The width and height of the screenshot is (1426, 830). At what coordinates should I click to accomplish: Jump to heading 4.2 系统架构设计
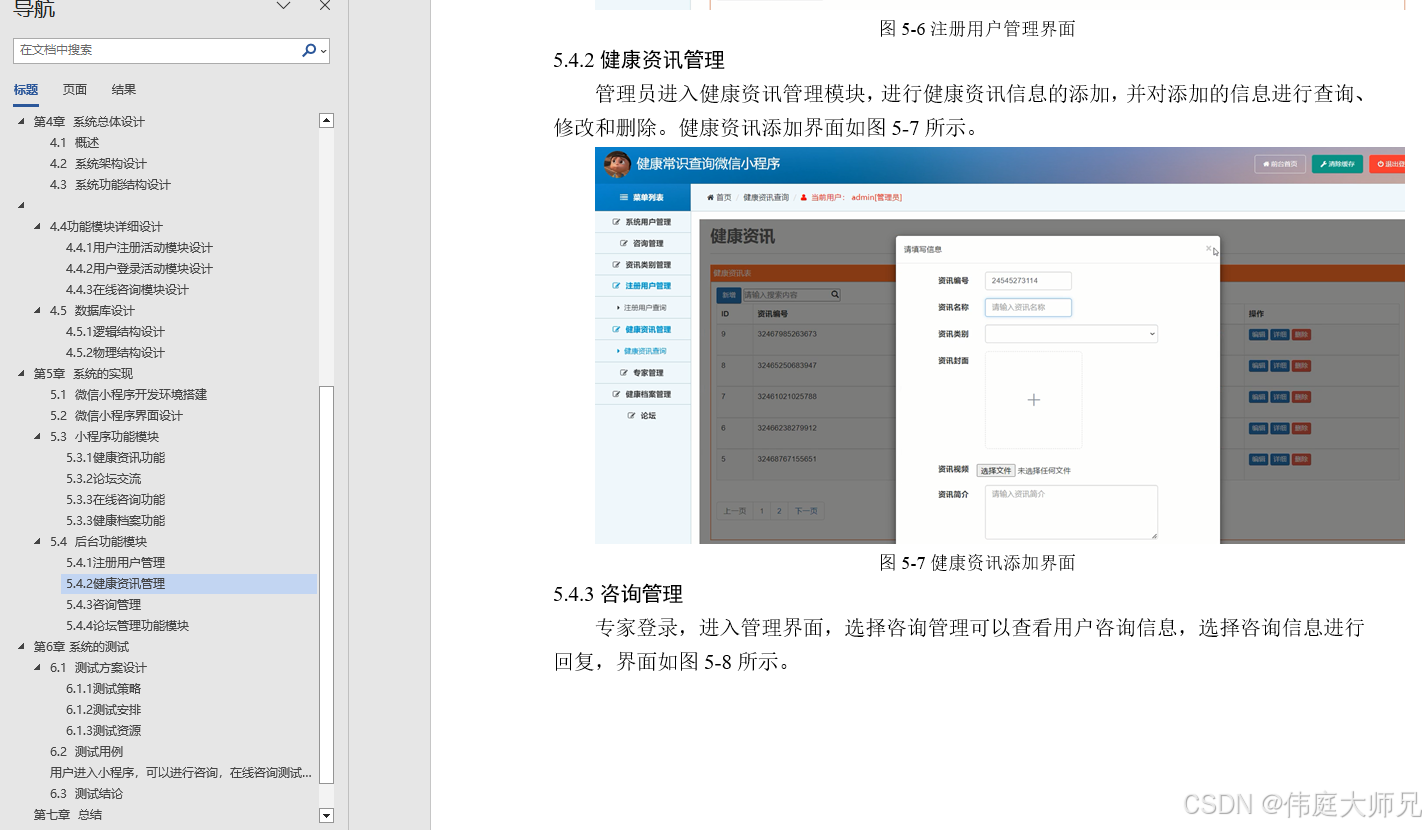coord(98,164)
